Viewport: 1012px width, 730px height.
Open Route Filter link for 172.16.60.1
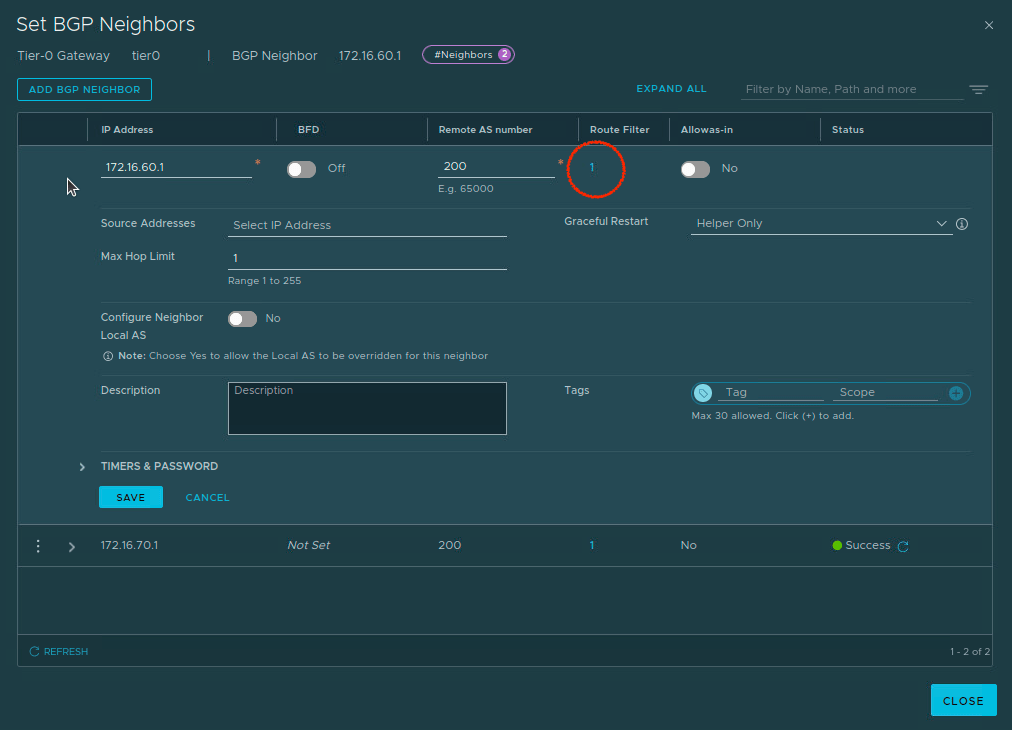(592, 168)
